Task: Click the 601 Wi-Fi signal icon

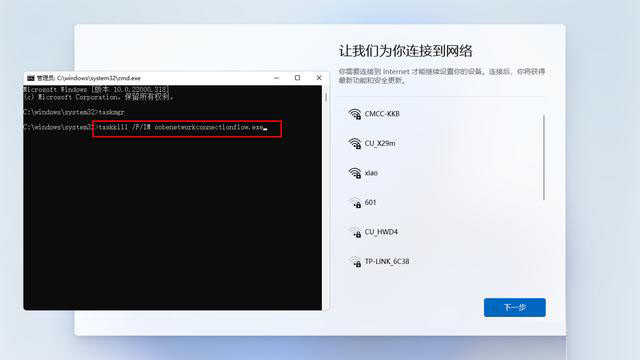Action: [355, 202]
